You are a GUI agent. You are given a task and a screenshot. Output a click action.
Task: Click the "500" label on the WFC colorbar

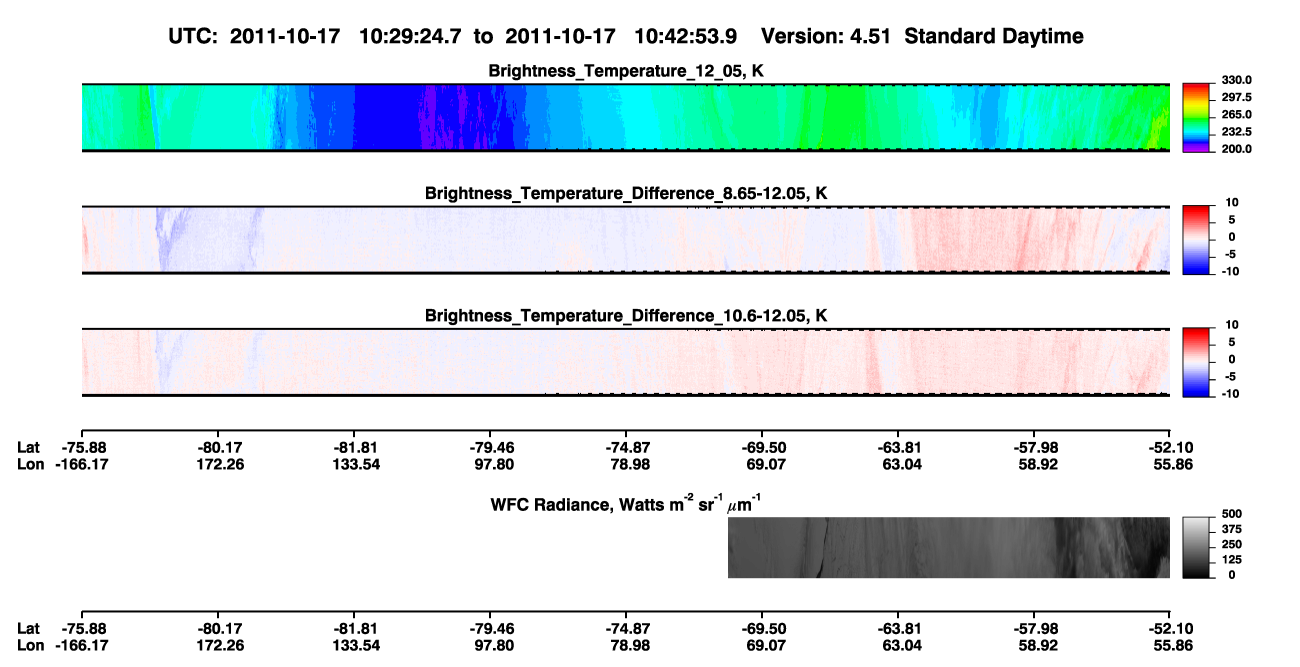[1230, 515]
